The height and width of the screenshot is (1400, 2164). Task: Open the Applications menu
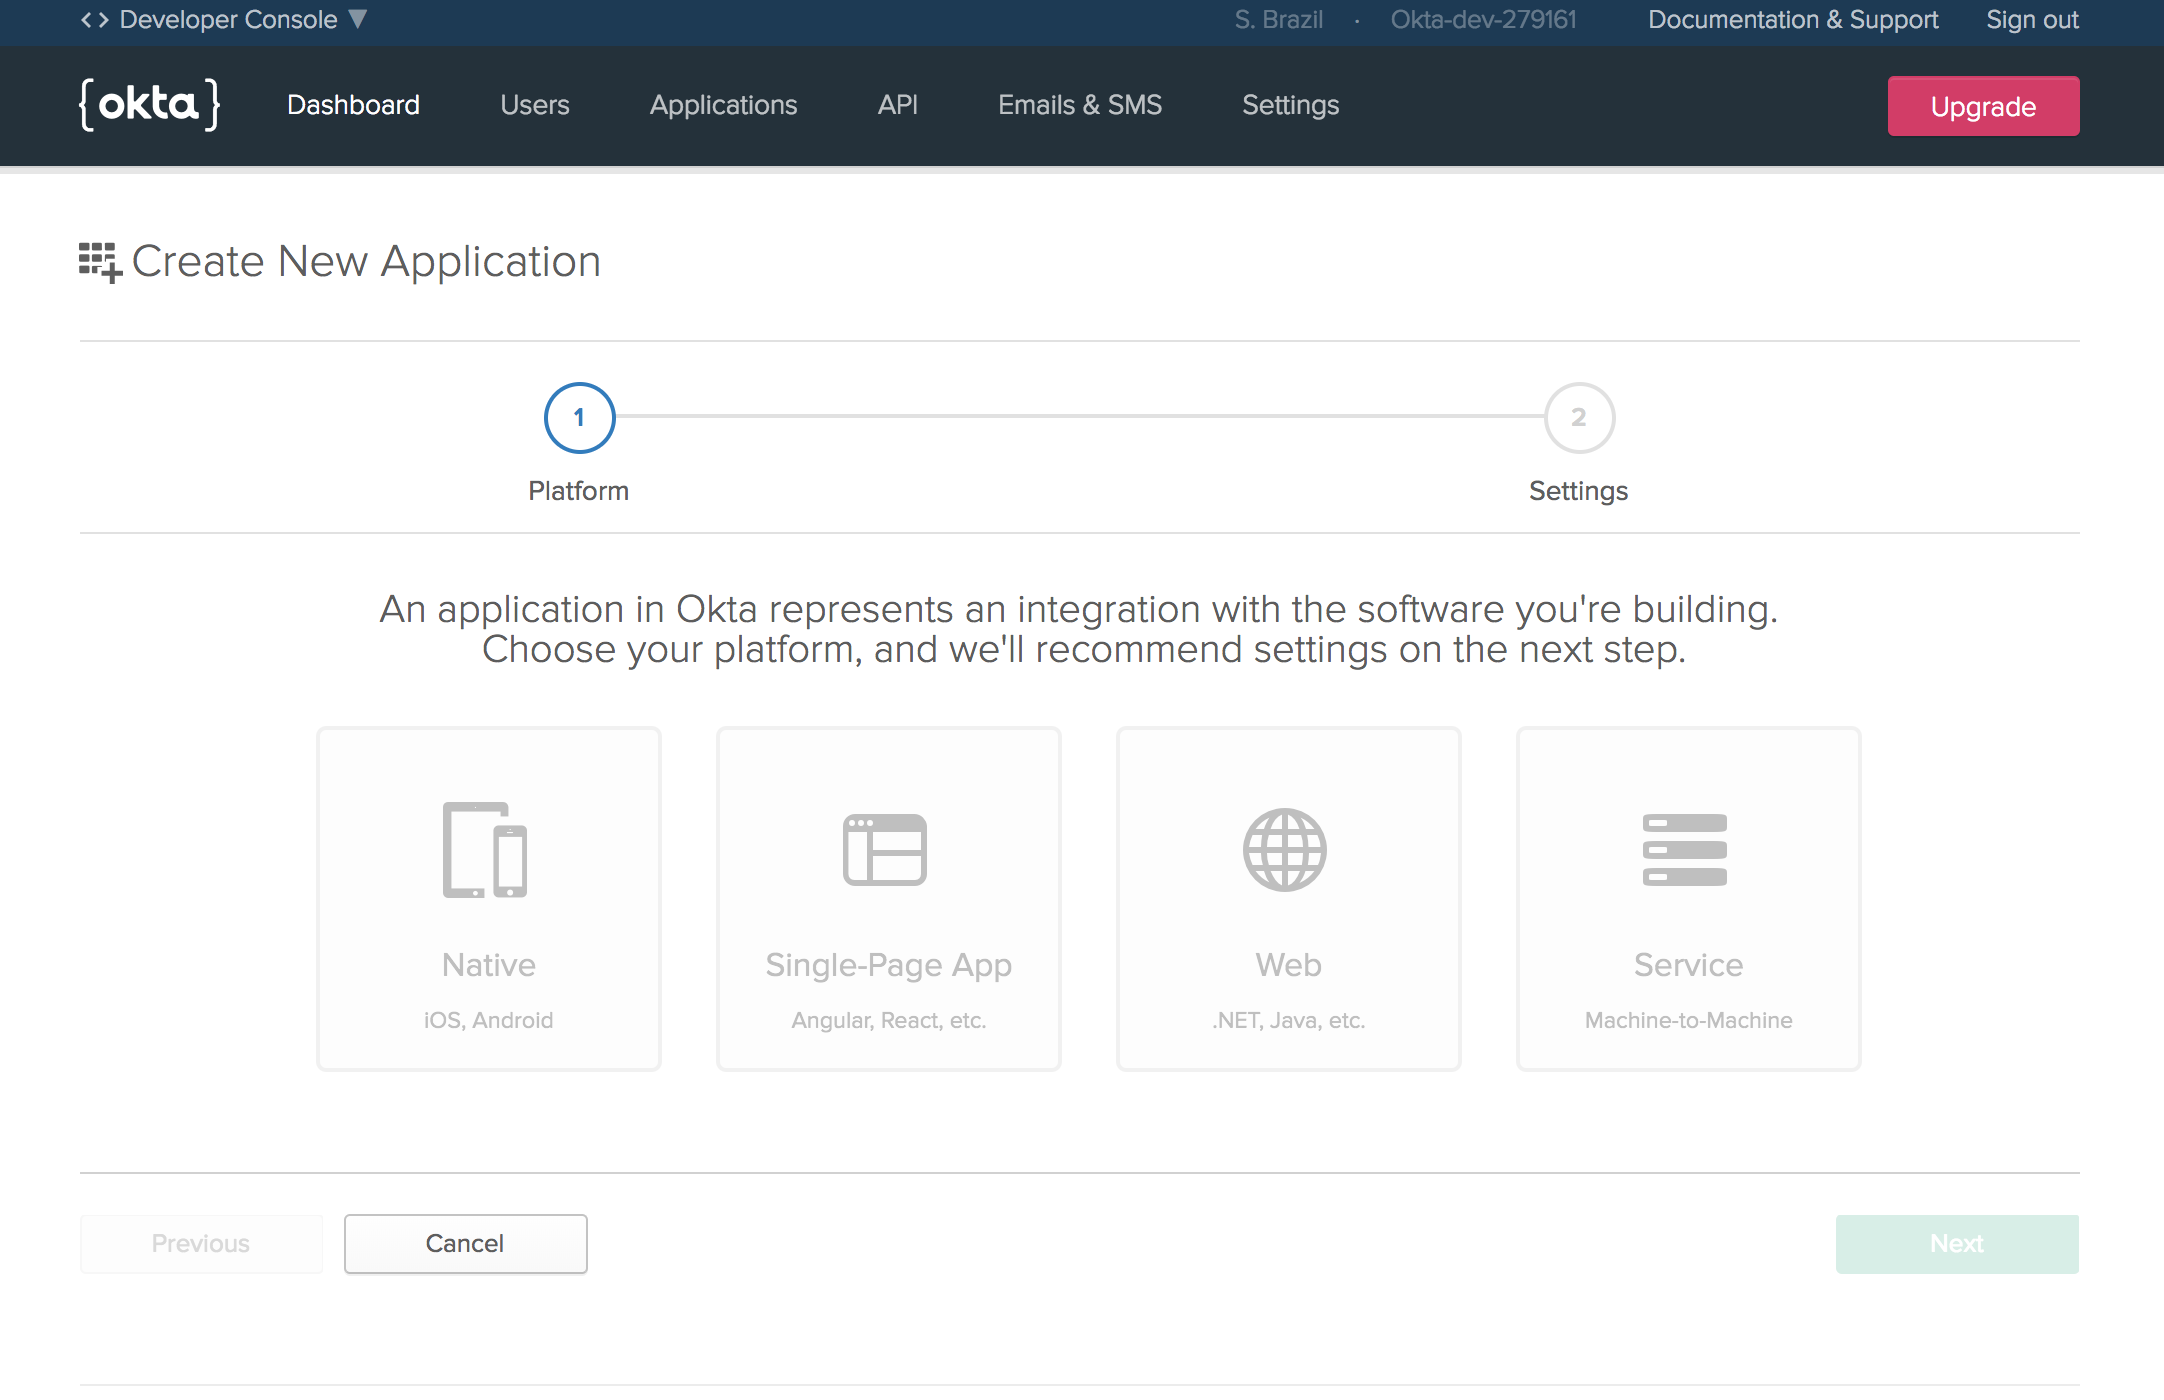723,105
